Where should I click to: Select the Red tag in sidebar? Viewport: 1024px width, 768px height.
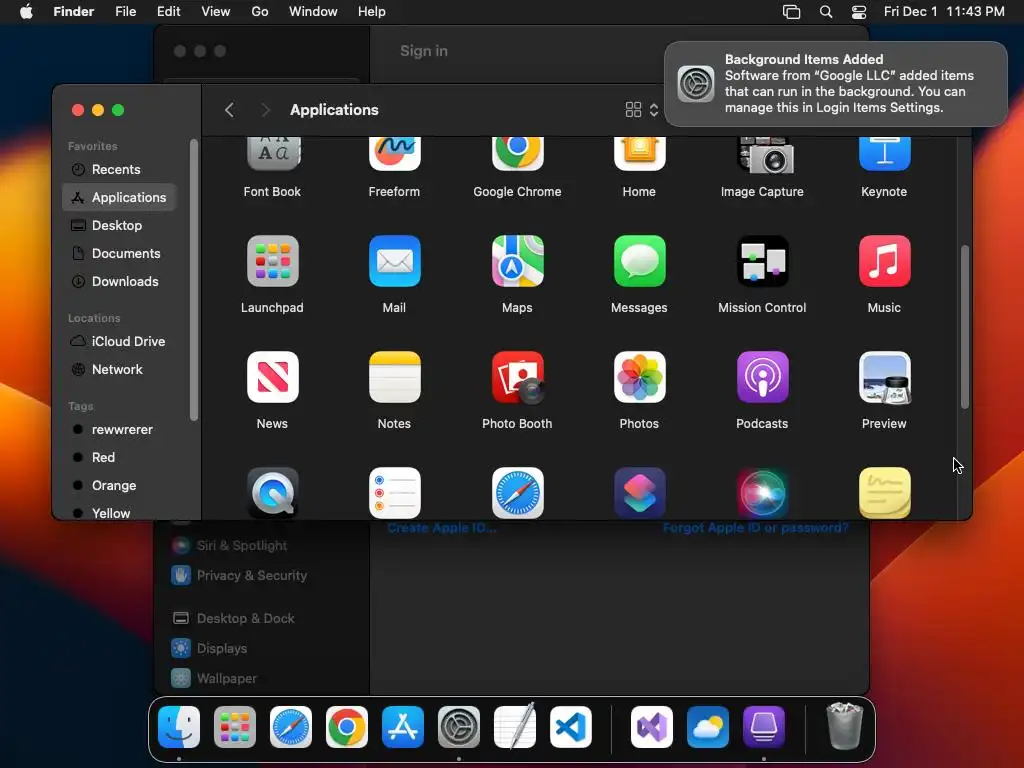(x=119, y=458)
